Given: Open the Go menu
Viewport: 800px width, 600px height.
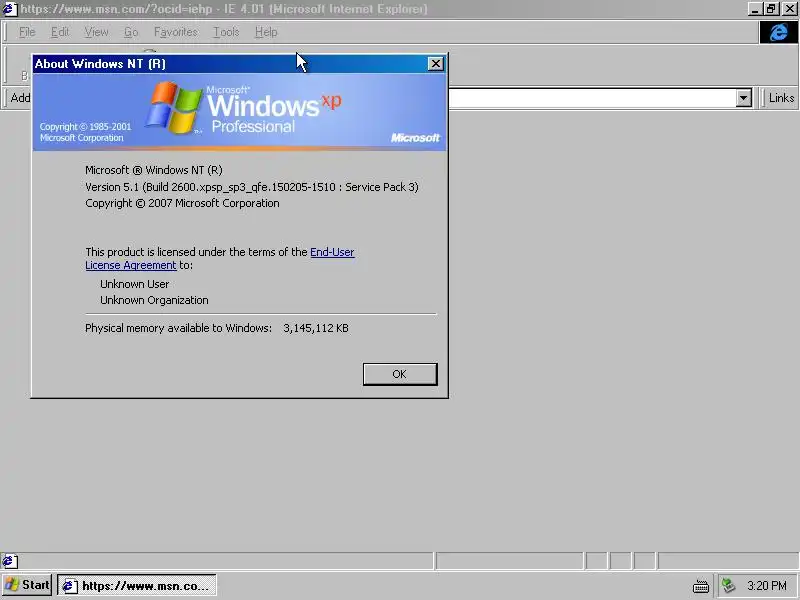Looking at the screenshot, I should pos(131,32).
